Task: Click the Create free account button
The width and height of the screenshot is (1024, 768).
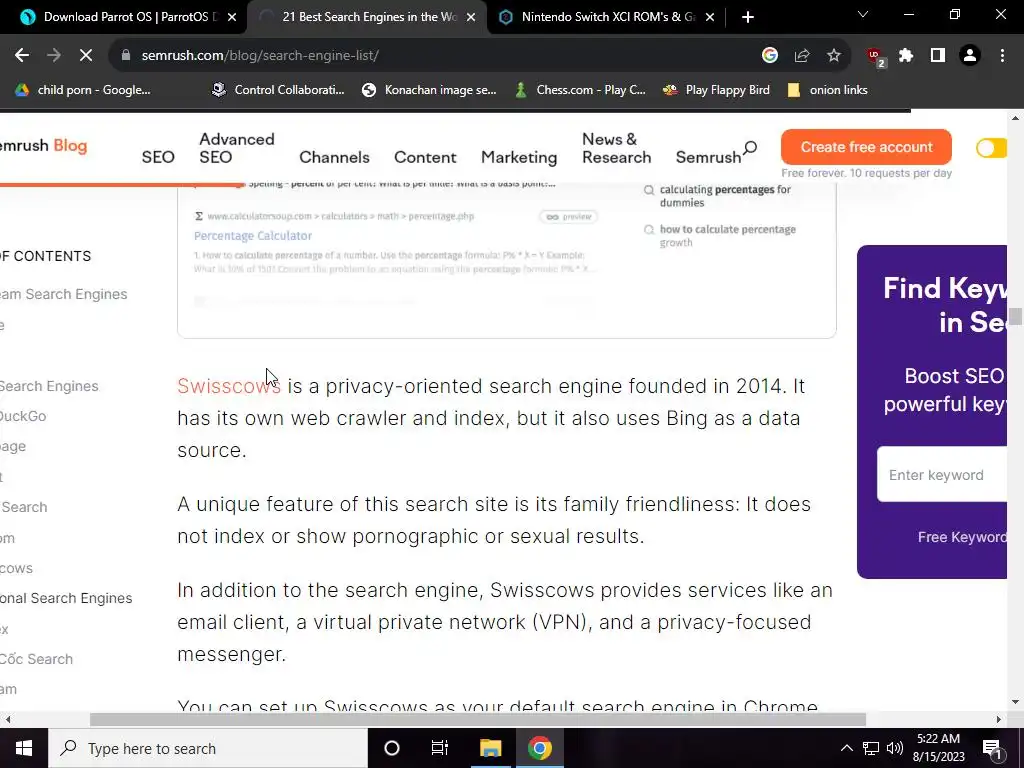Action: (x=866, y=147)
